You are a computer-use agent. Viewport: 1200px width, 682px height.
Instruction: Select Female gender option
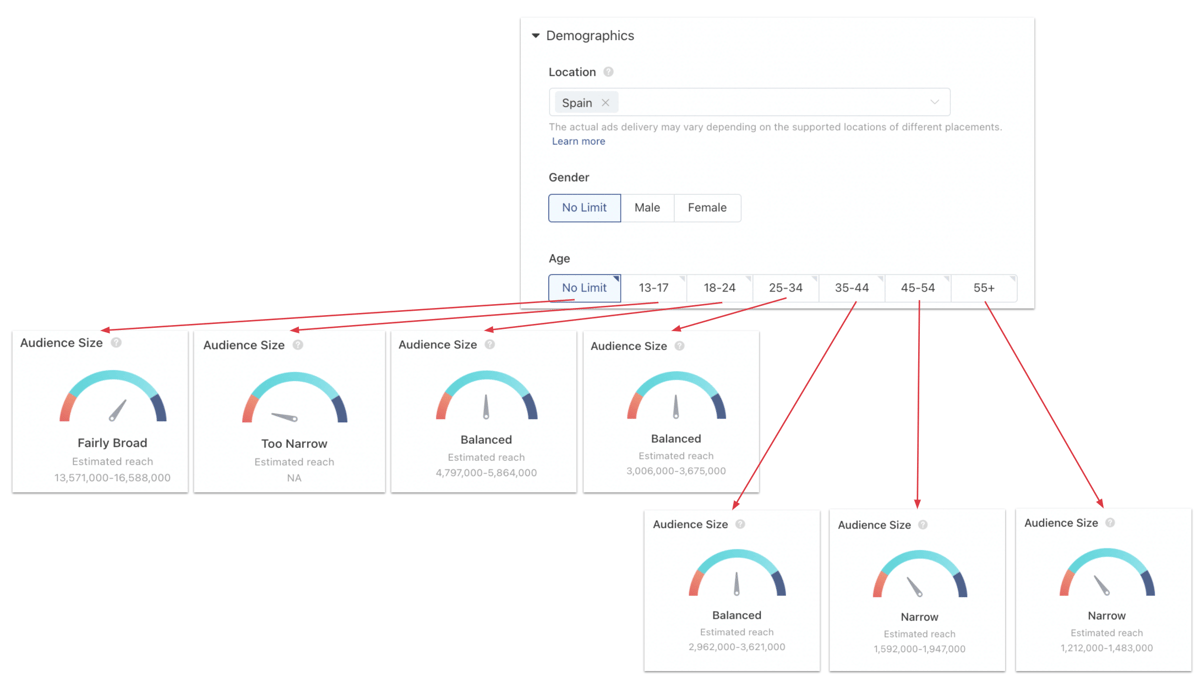pos(707,208)
